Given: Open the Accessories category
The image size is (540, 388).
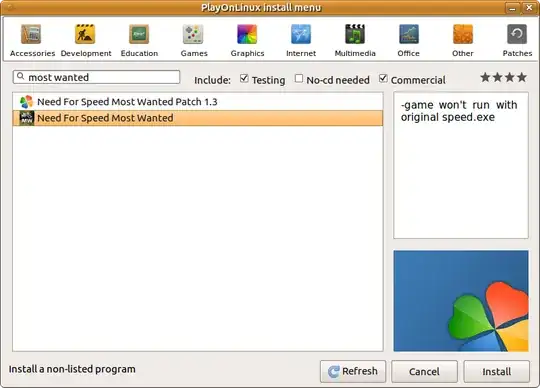Looking at the screenshot, I should click(x=32, y=41).
